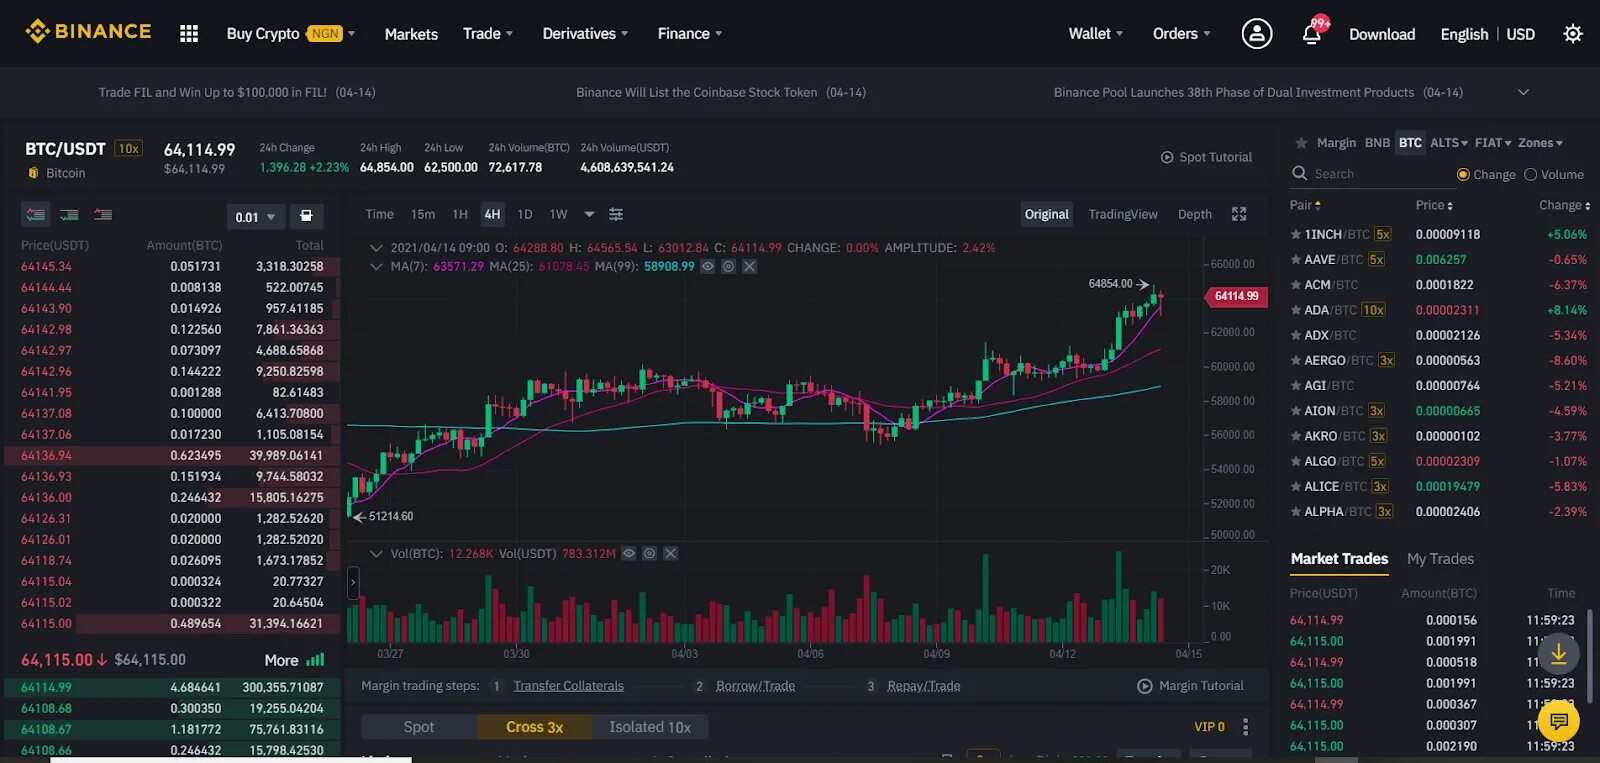The width and height of the screenshot is (1600, 763).
Task: Click the Margin Tutorial play icon
Action: (x=1145, y=686)
